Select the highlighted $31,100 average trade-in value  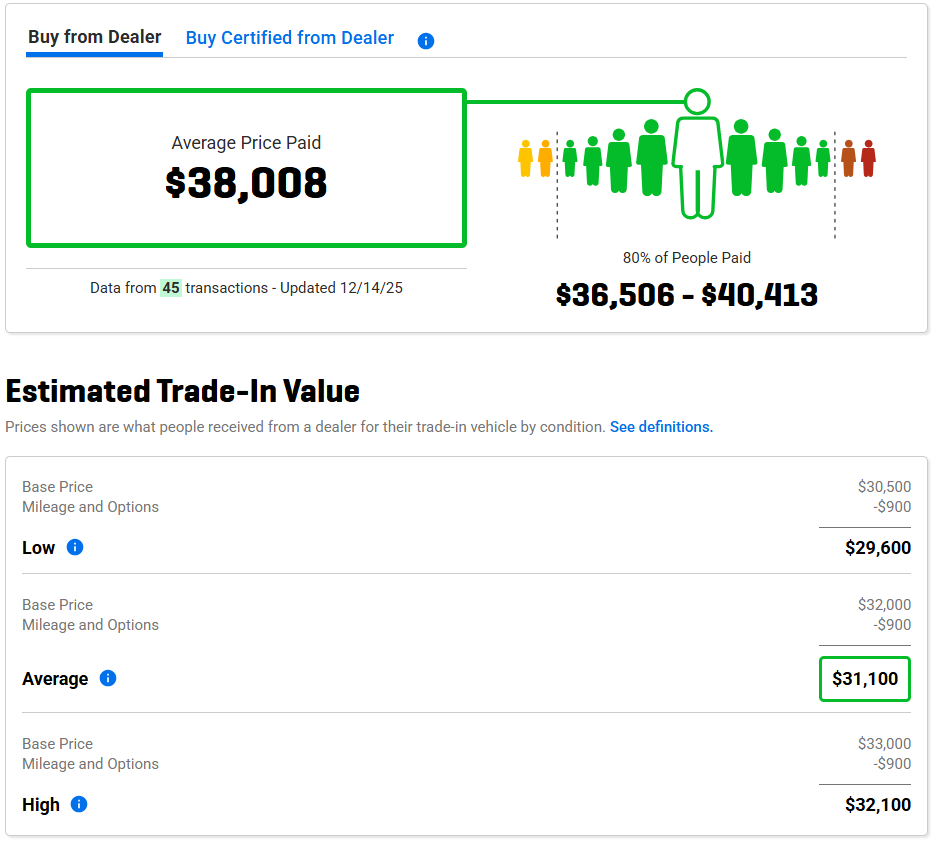point(865,679)
